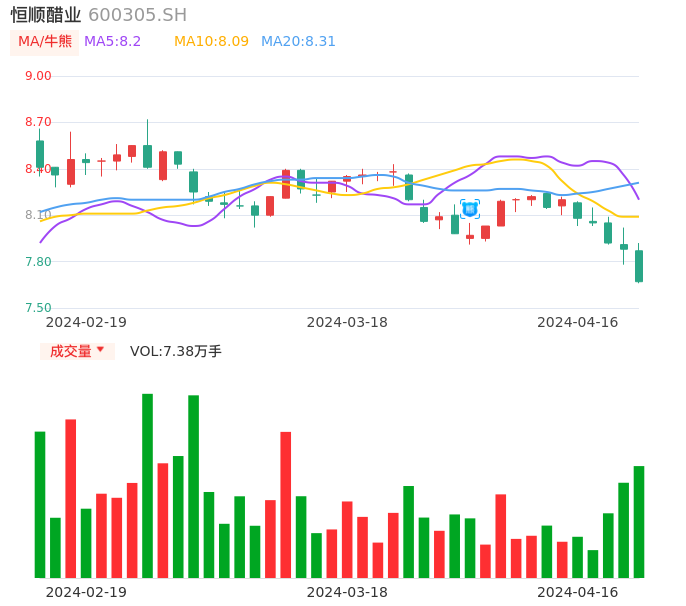686x606 pixels.
Task: Click the 7.50 price axis label
Action: point(38,308)
